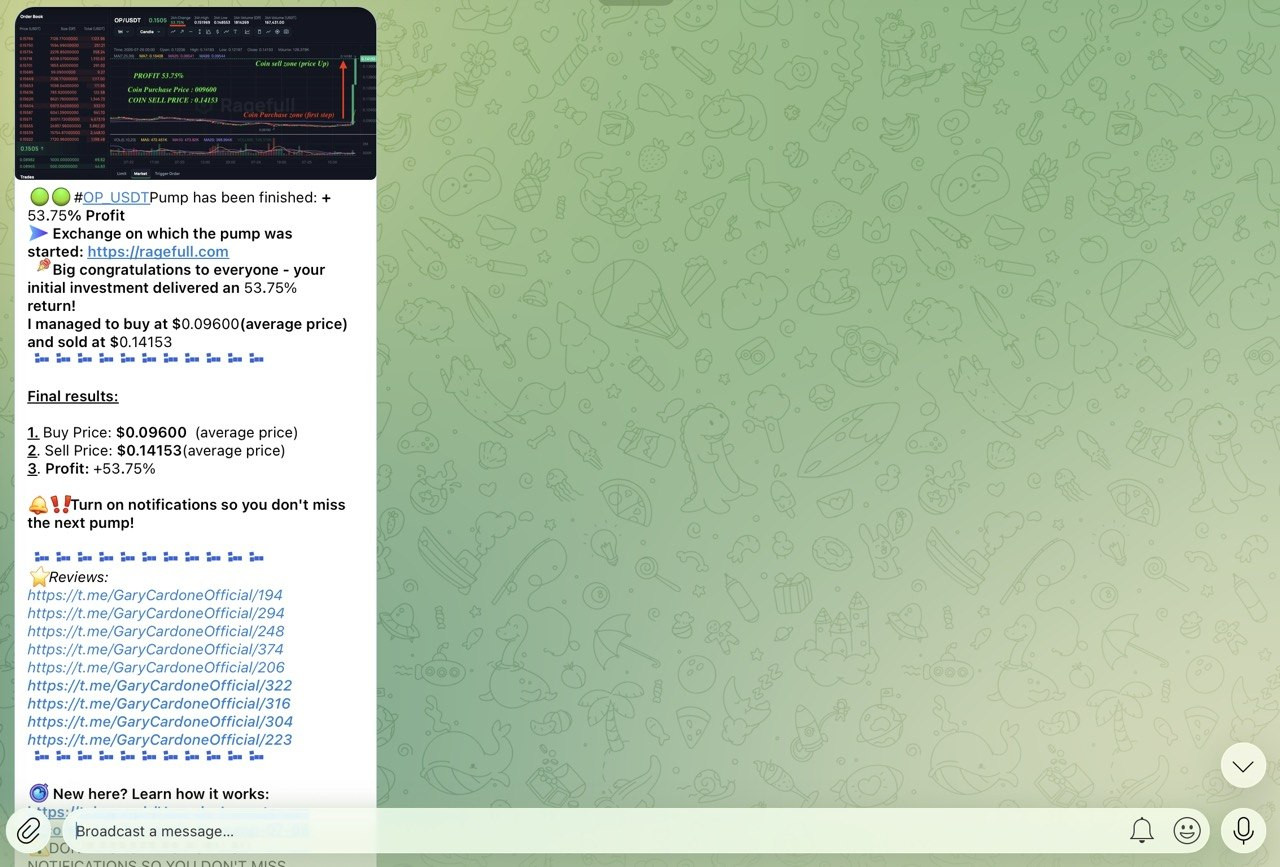Viewport: 1280px width, 867px height.
Task: Jump to latest messages with the down chevron
Action: [x=1243, y=767]
